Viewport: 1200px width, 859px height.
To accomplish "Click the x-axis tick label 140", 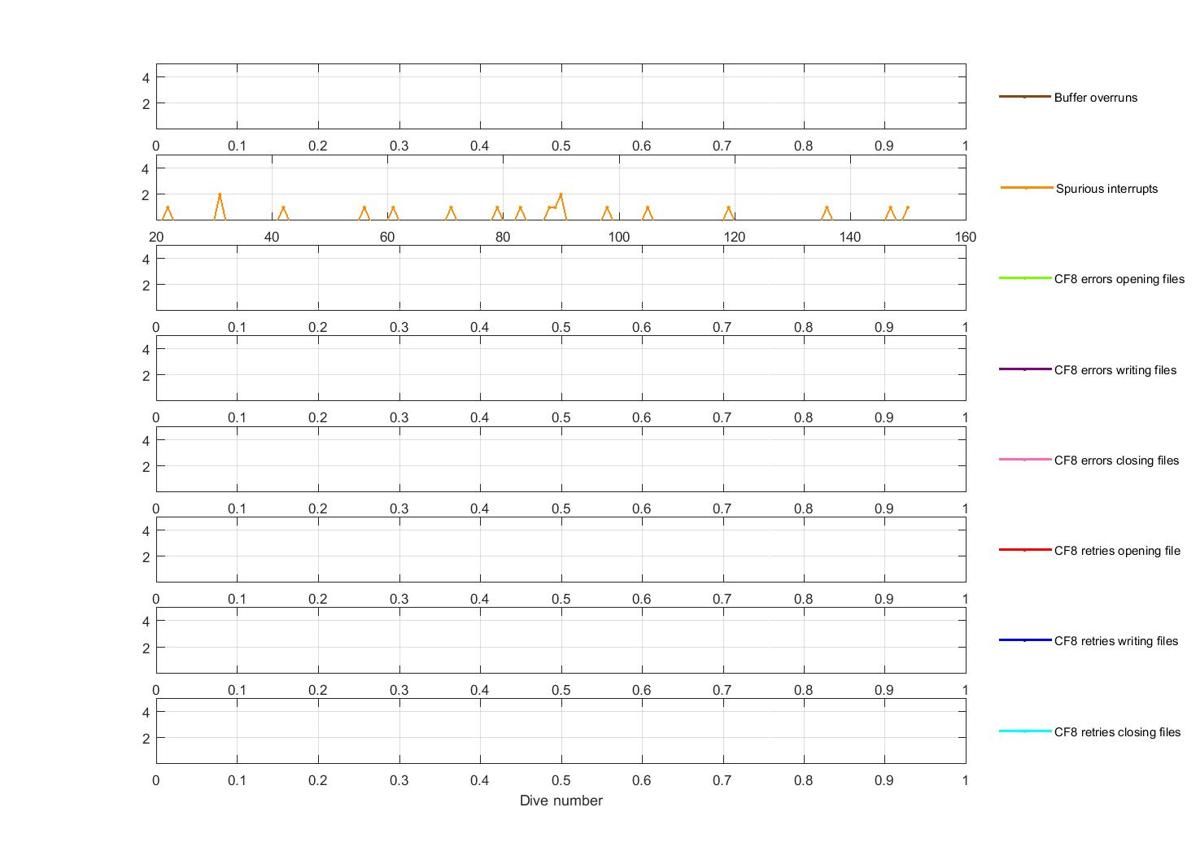I will click(x=850, y=237).
